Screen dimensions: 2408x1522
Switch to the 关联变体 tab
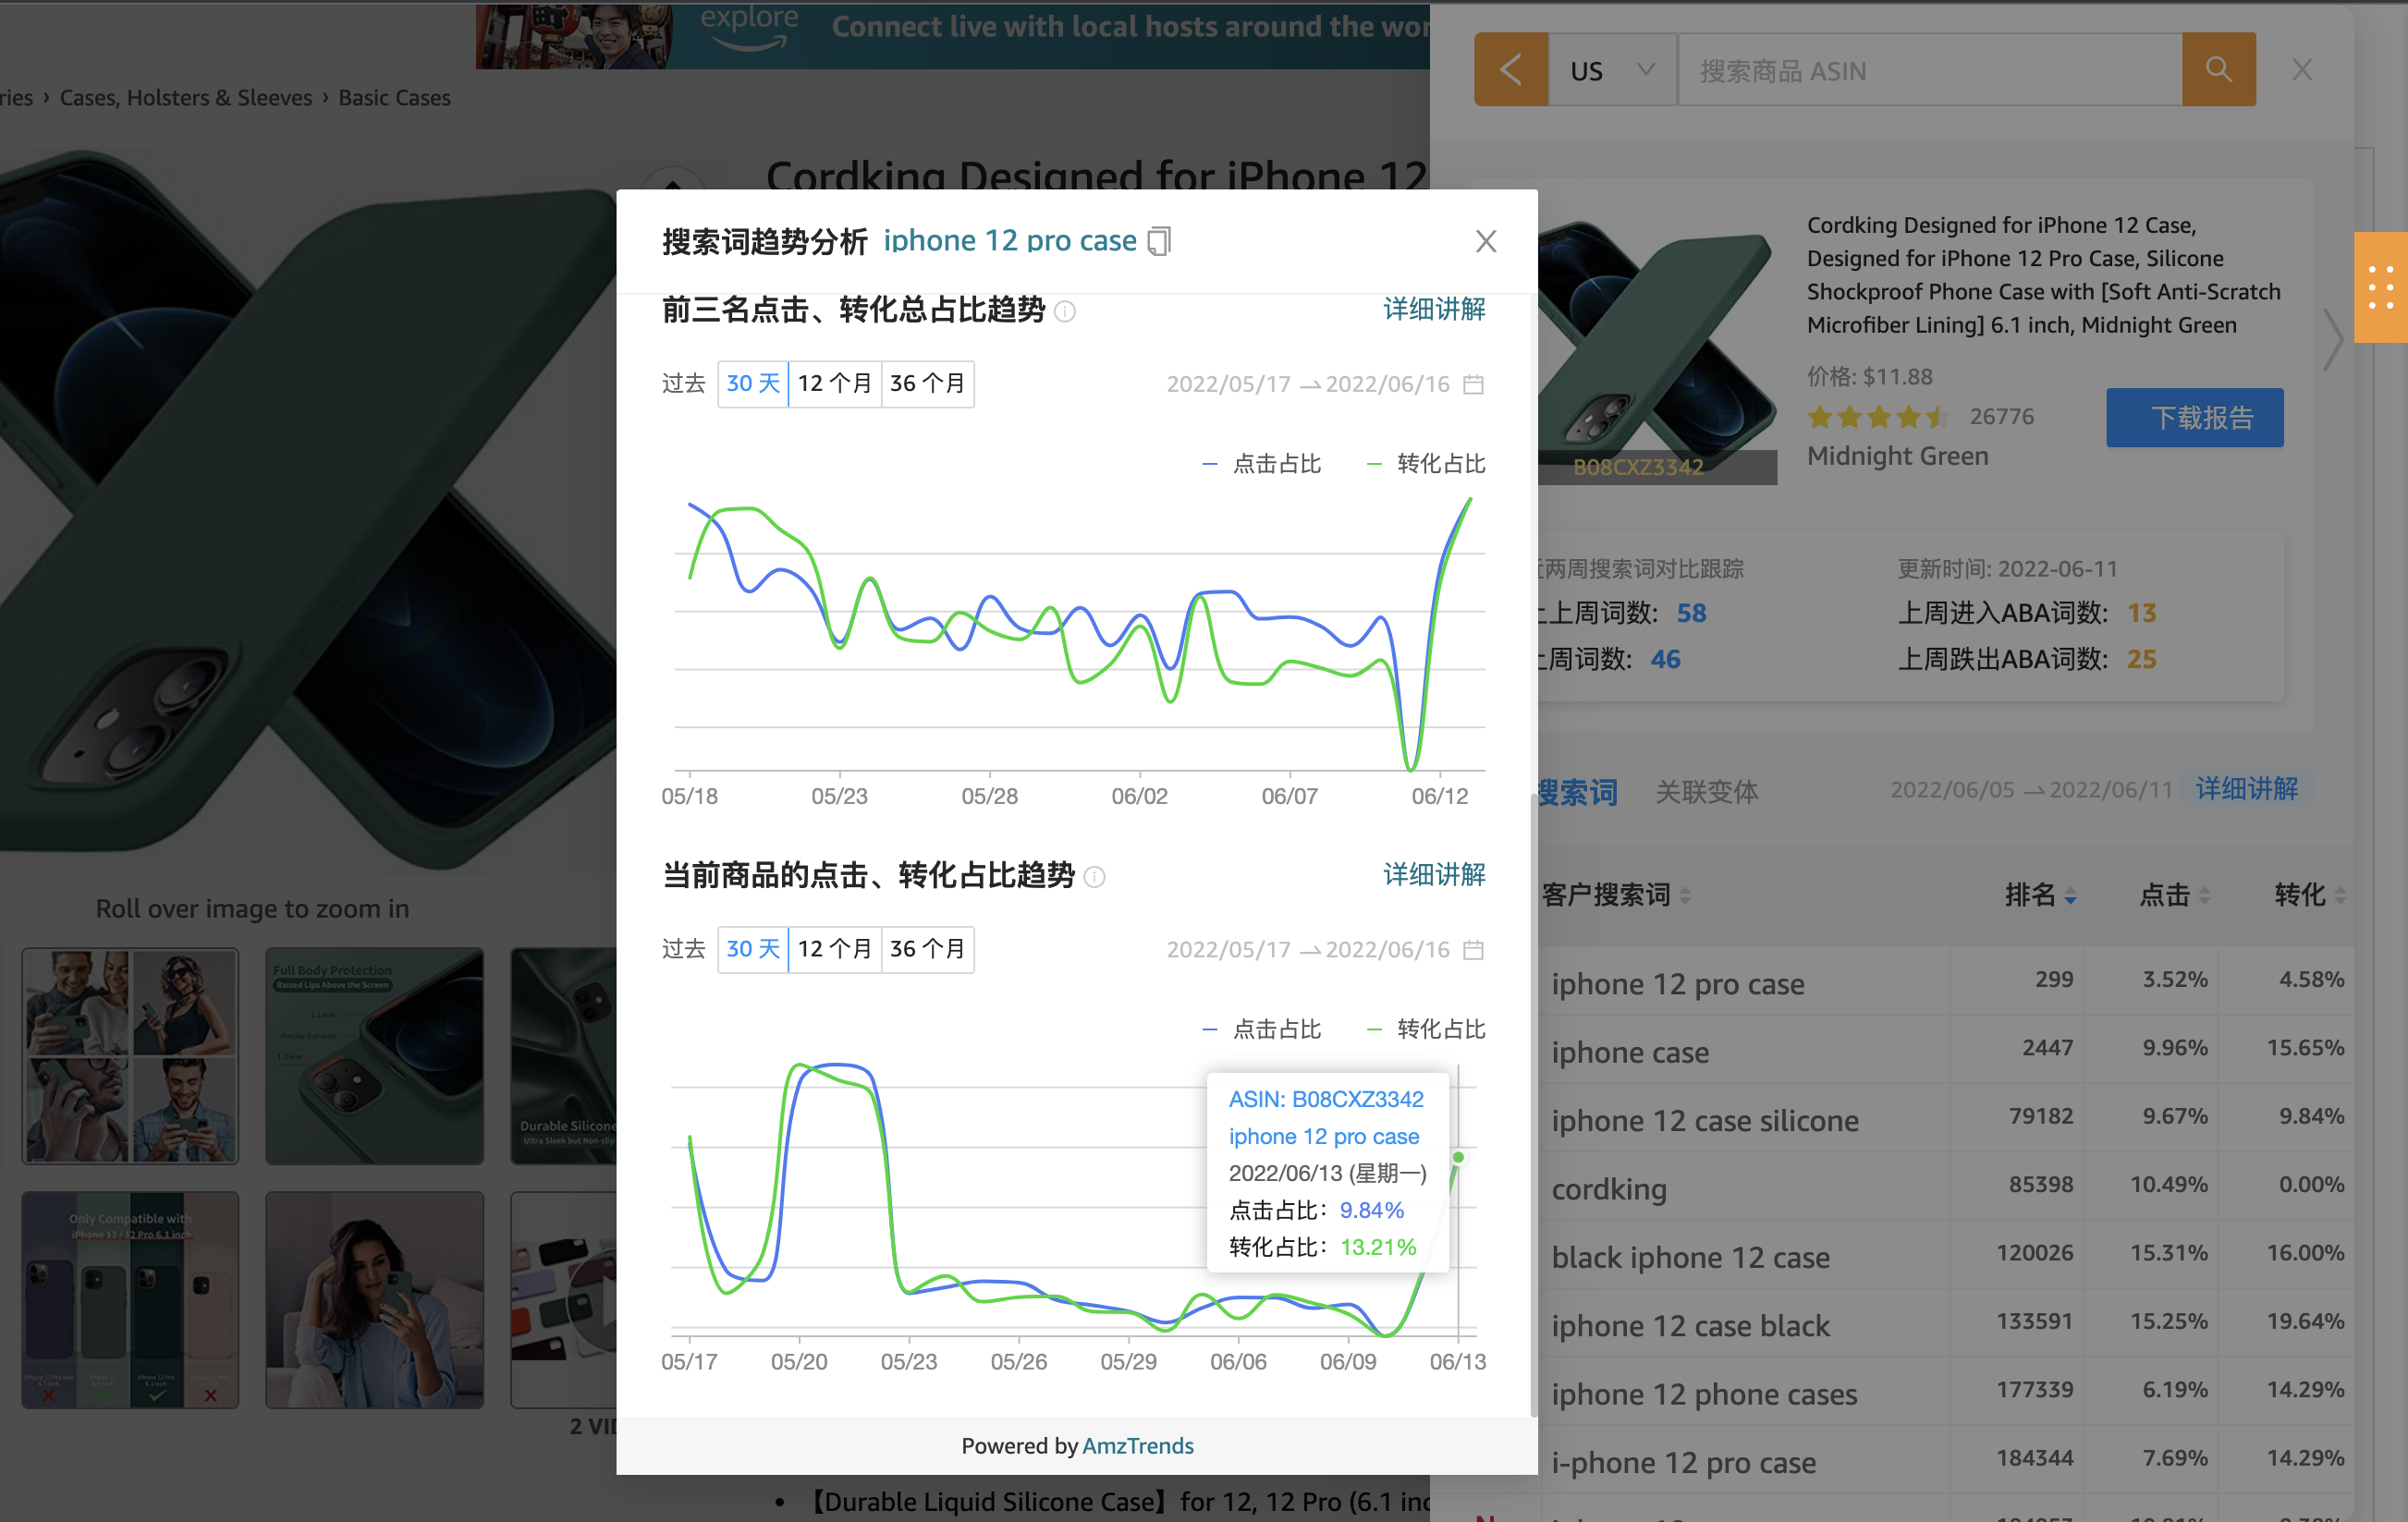(1706, 792)
